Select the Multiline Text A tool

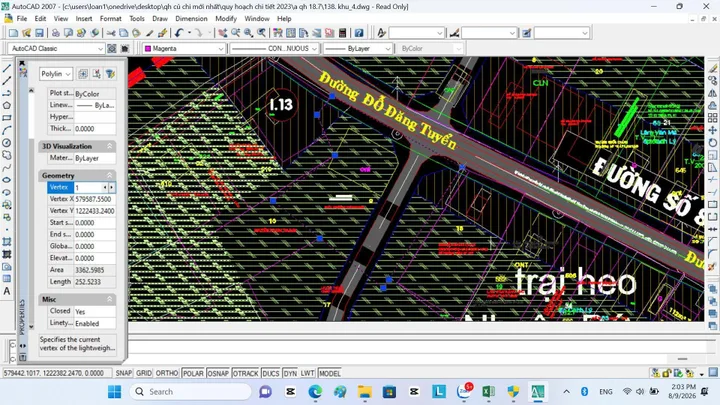tap(6, 291)
